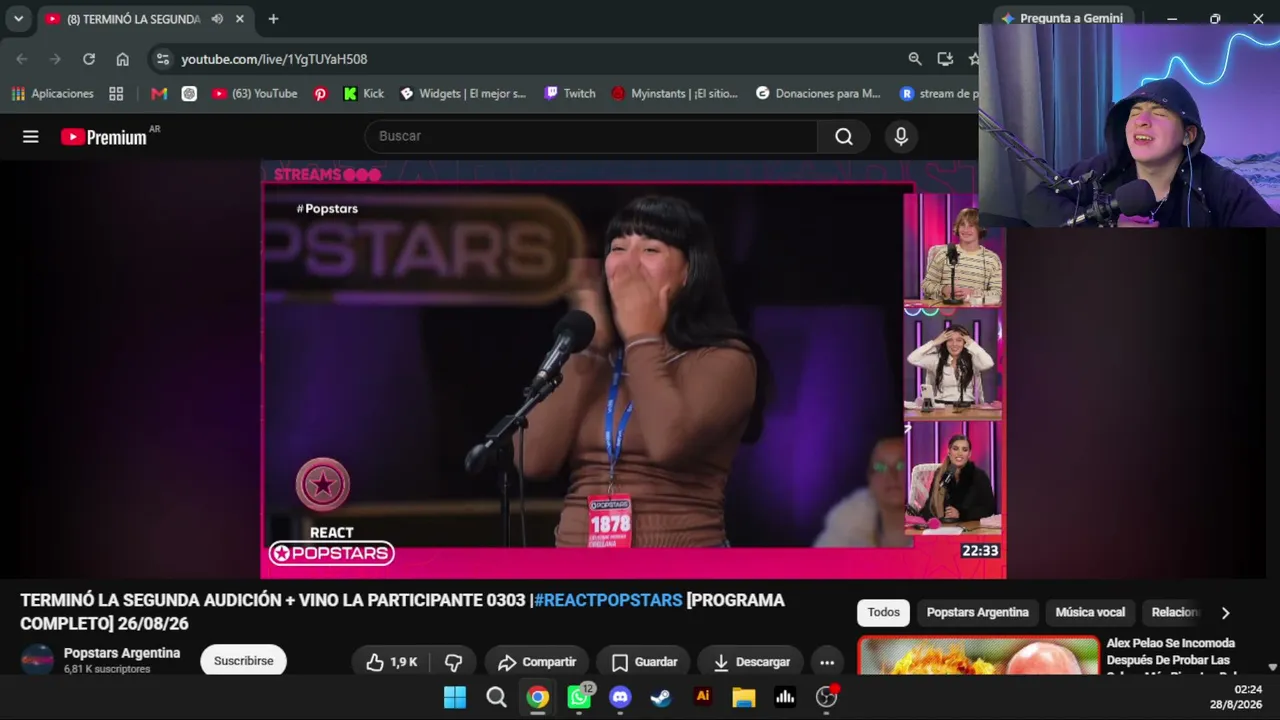Select the Relacionados filter chip

(1173, 612)
